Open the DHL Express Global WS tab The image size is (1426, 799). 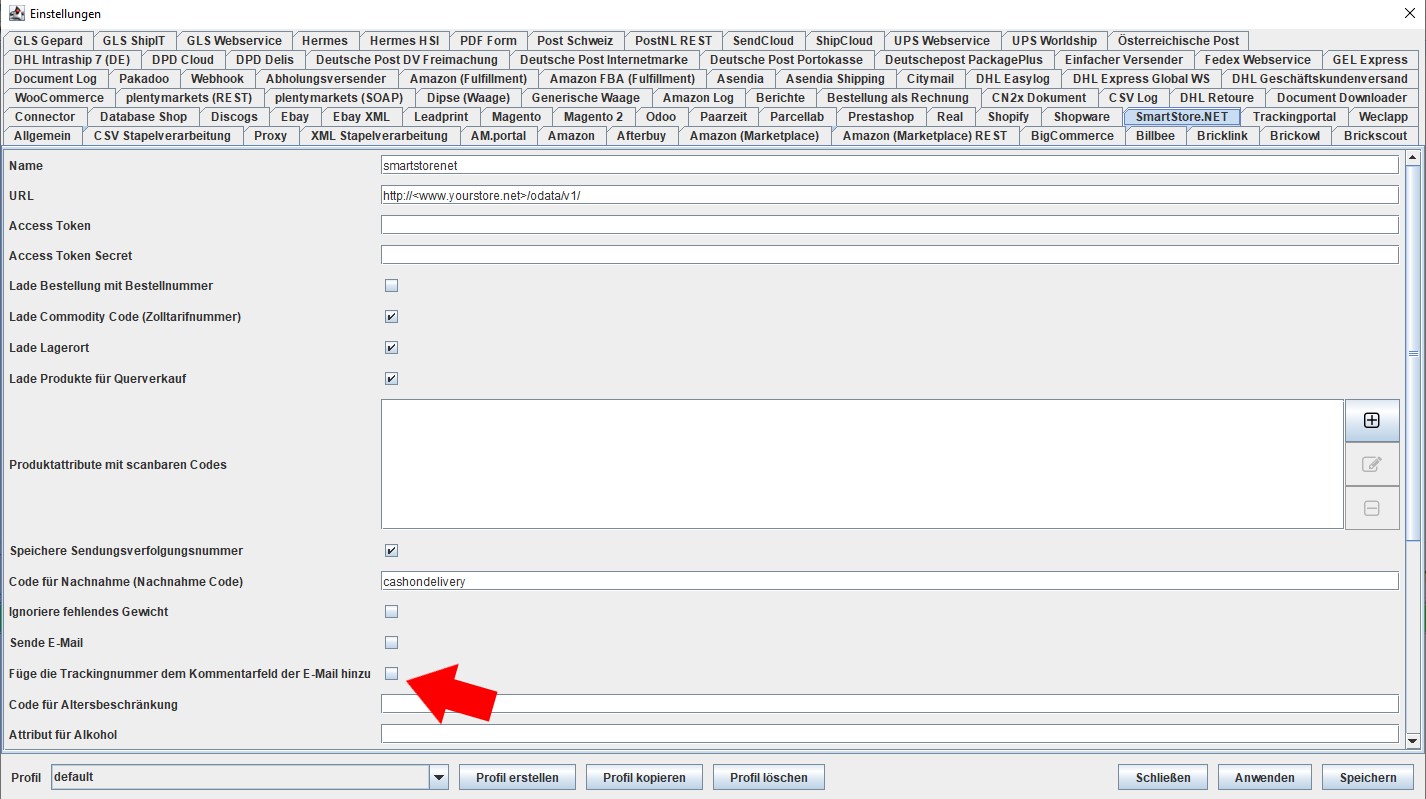point(1141,79)
